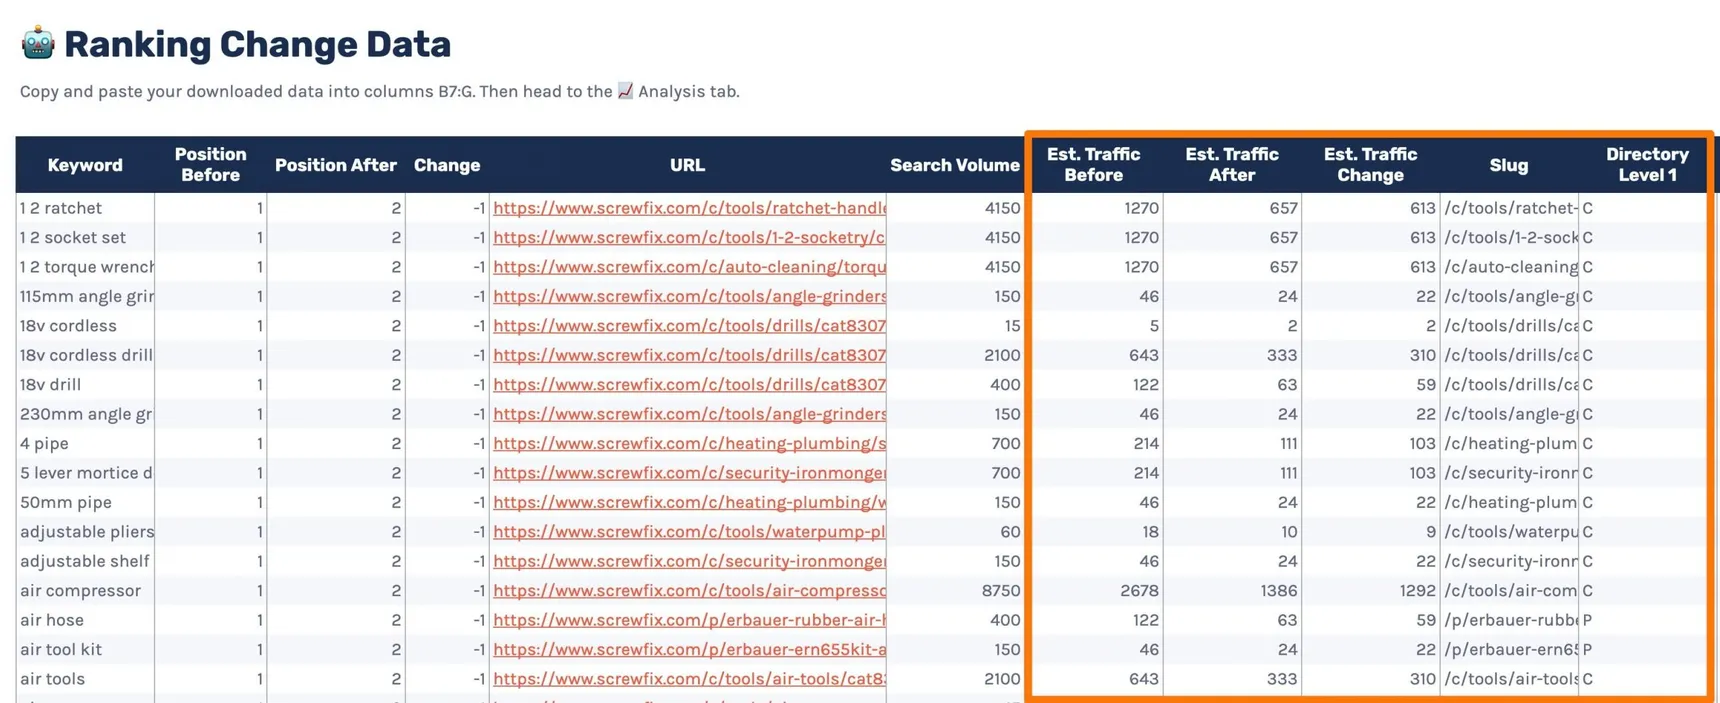Select the Est. Traffic After header
This screenshot has height=703, width=1720.
tap(1232, 165)
